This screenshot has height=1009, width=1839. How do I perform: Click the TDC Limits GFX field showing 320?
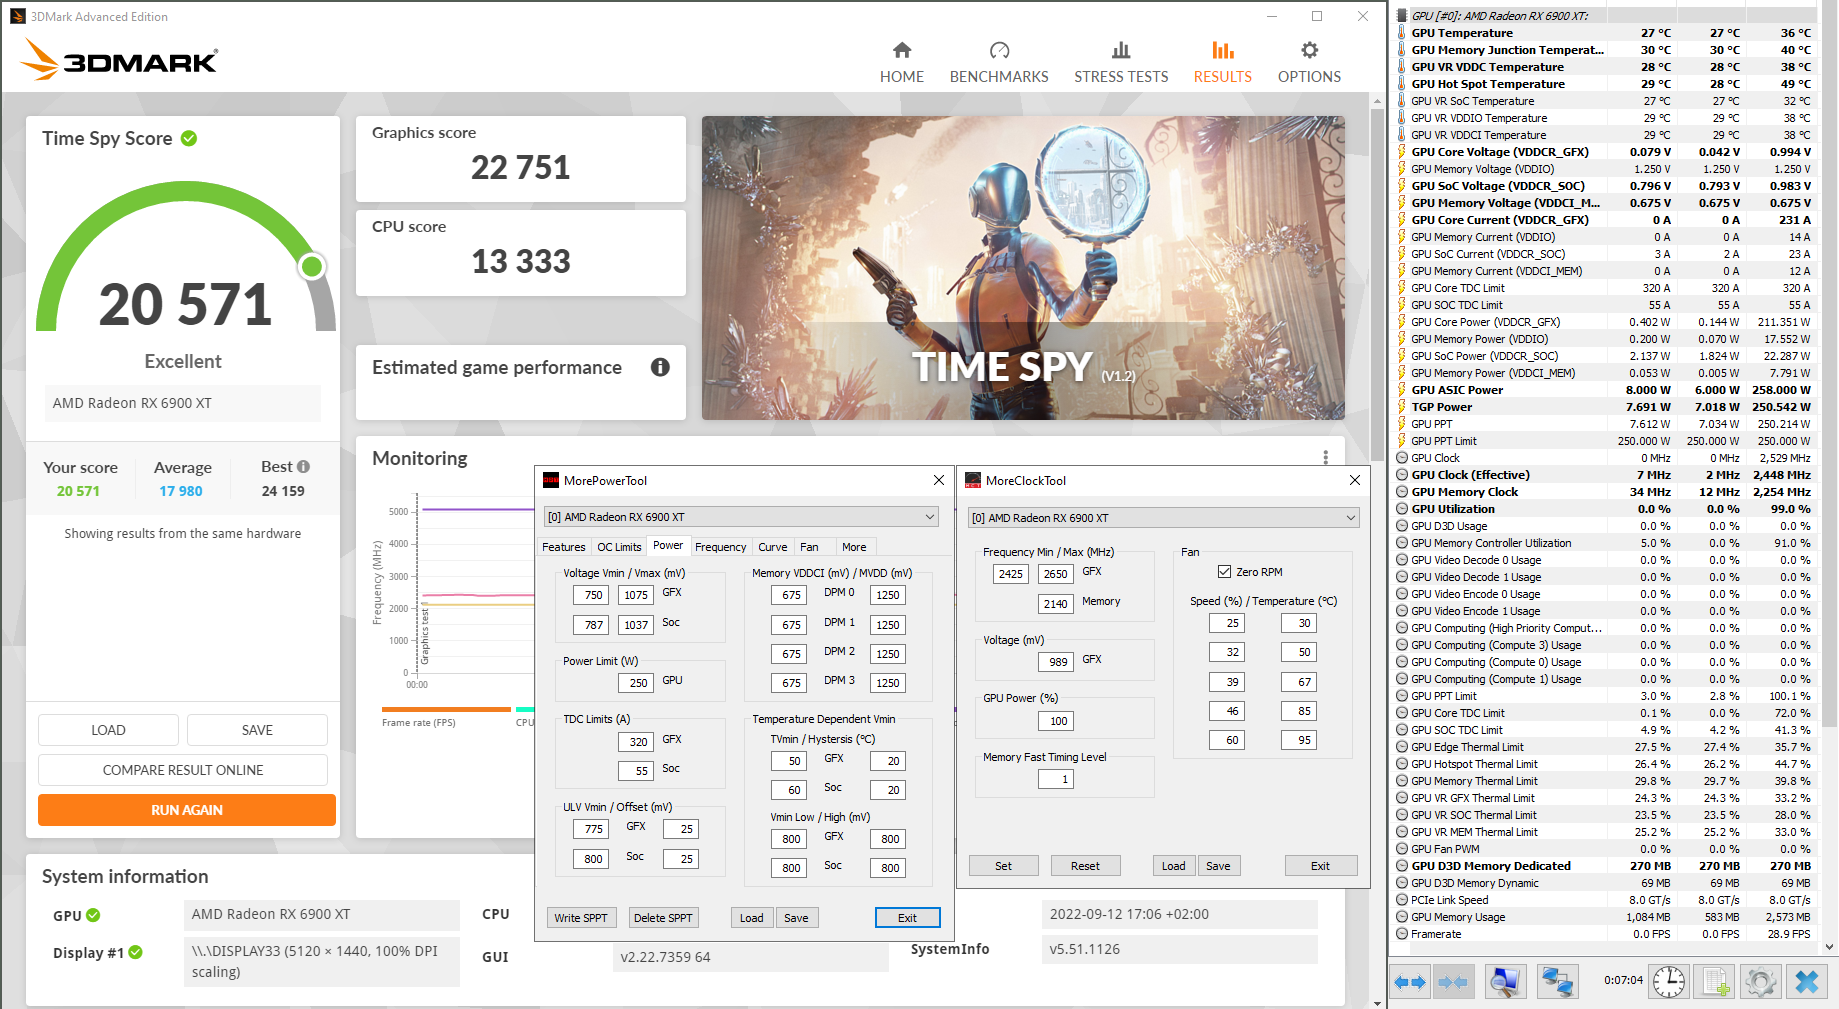point(638,742)
